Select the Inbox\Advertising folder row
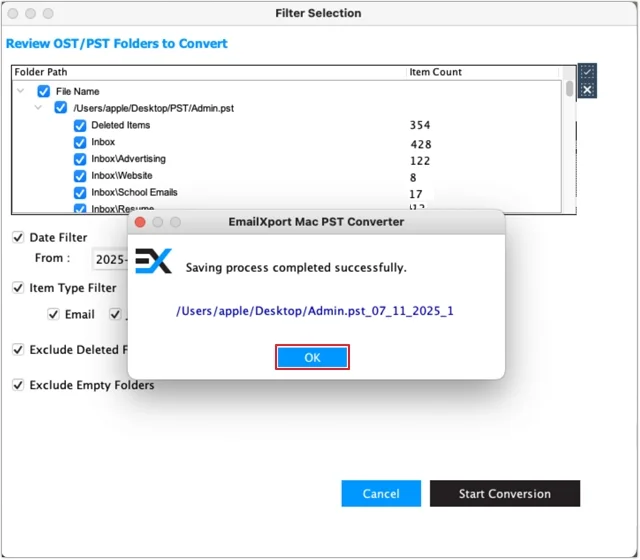Screen dimensions: 640x560 tap(286, 159)
